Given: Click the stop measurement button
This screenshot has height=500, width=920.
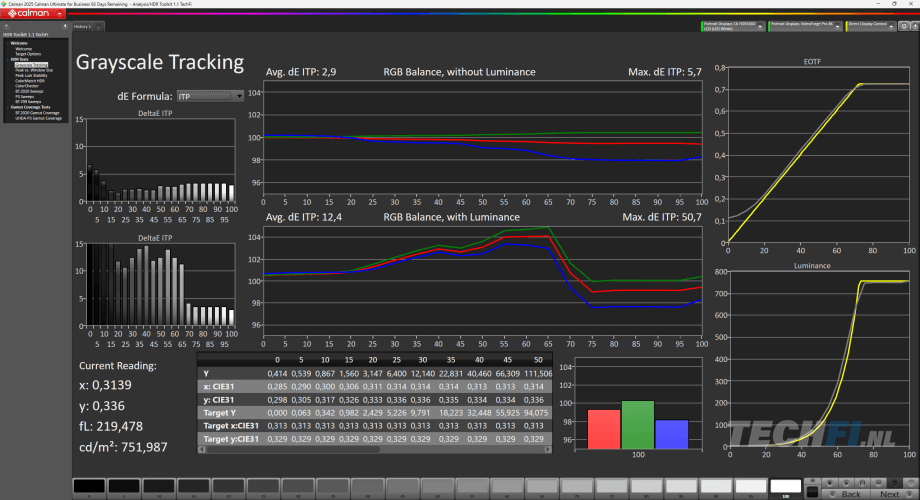Looking at the screenshot, I should (x=830, y=483).
